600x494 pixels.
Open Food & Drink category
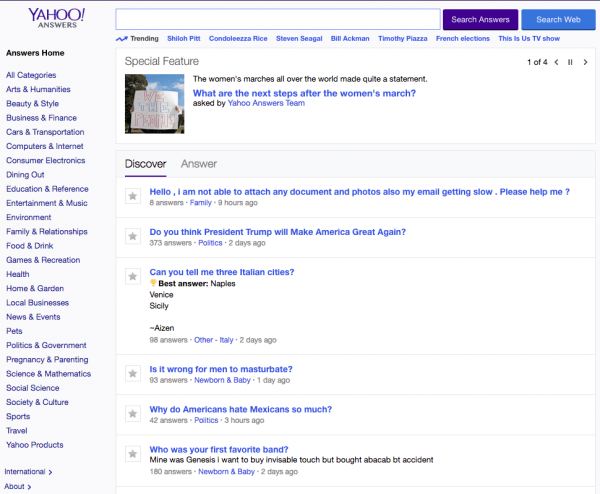(x=30, y=246)
